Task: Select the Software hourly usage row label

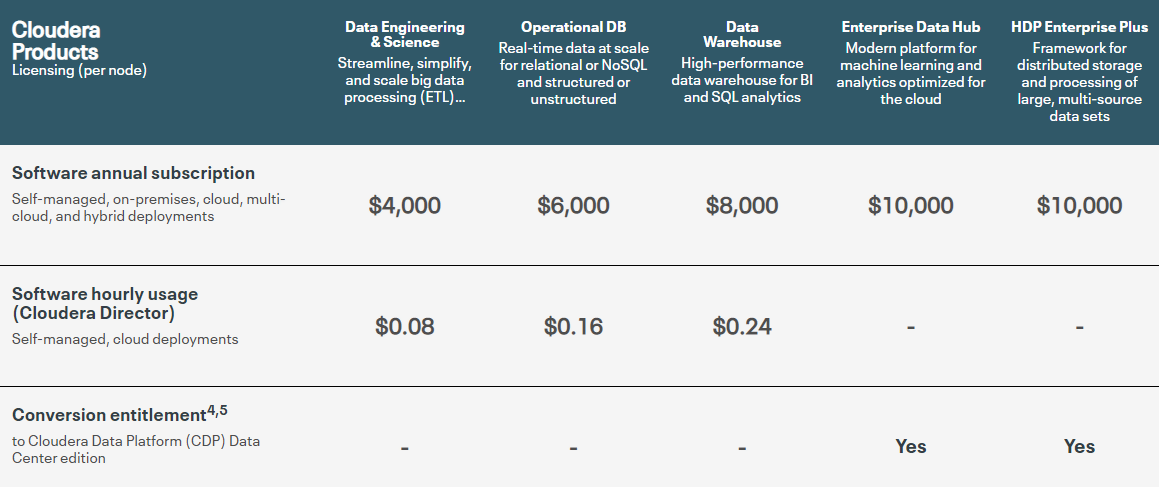Action: [105, 303]
